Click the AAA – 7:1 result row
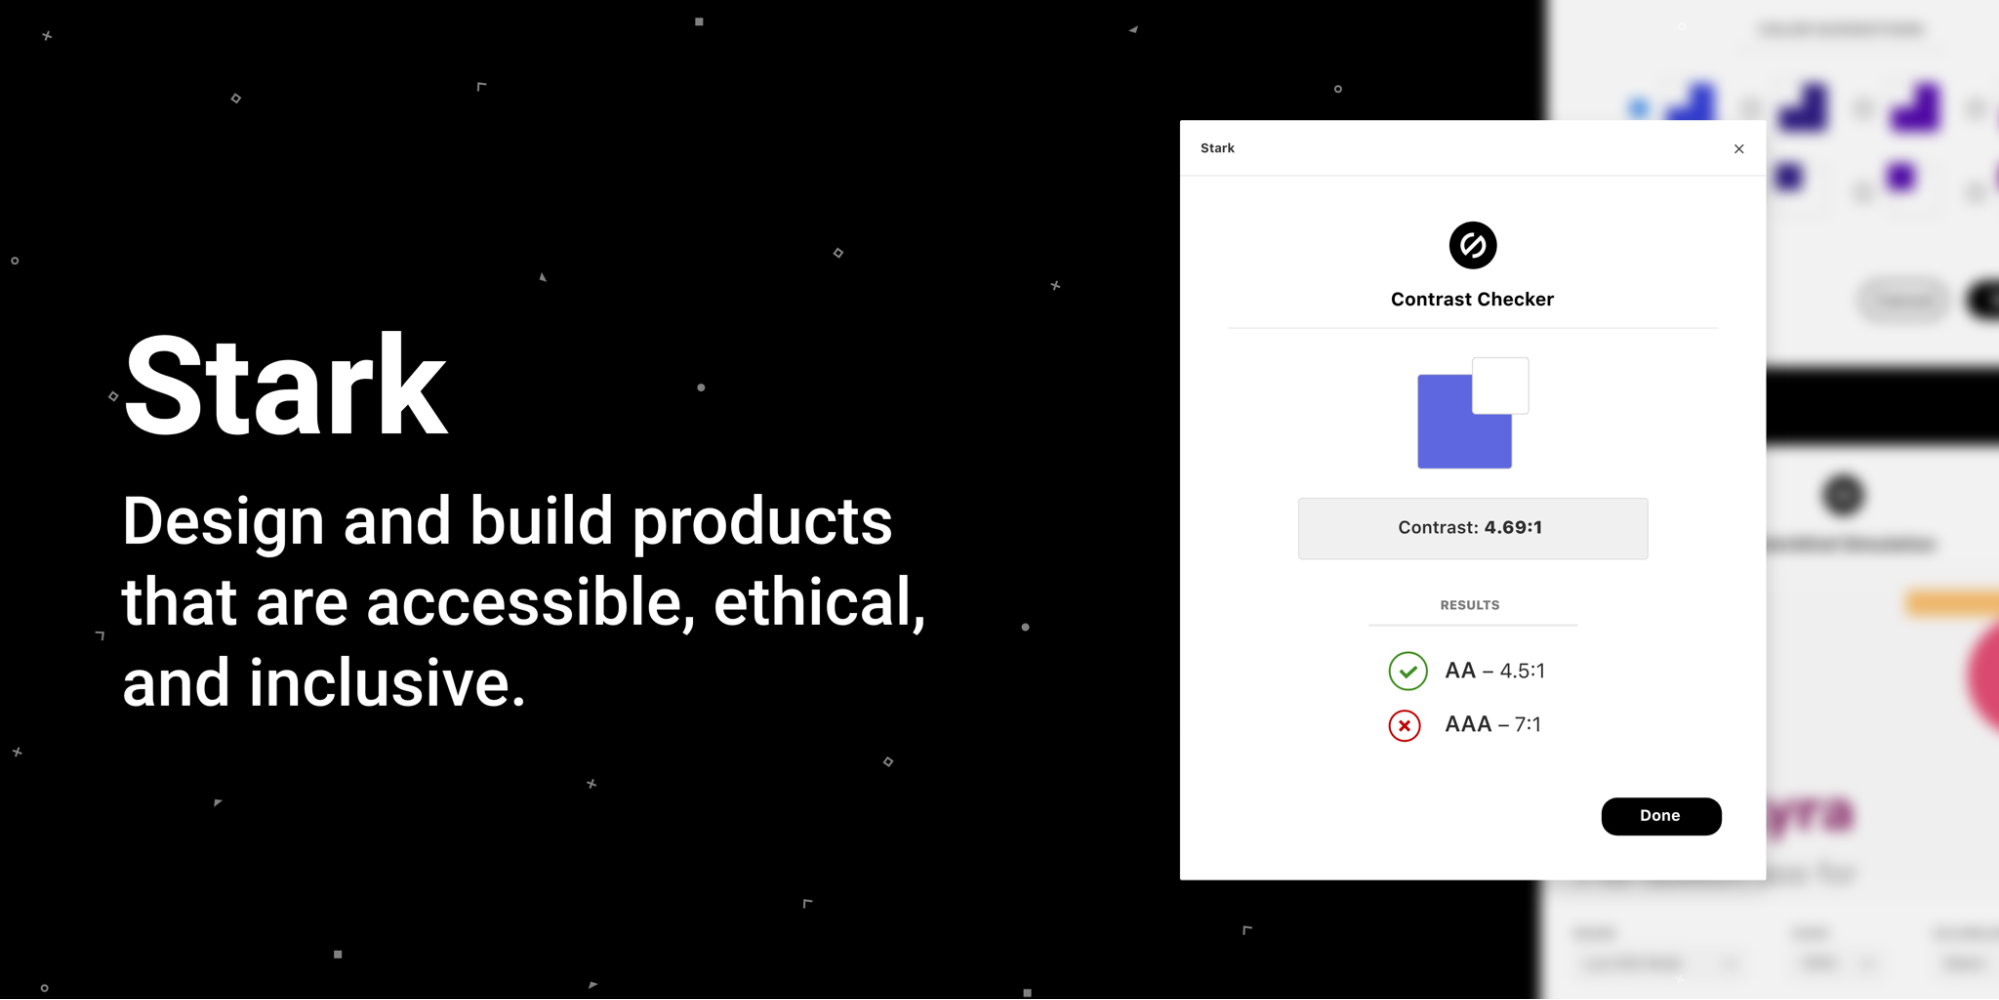The height and width of the screenshot is (1000, 1999). click(x=1465, y=725)
